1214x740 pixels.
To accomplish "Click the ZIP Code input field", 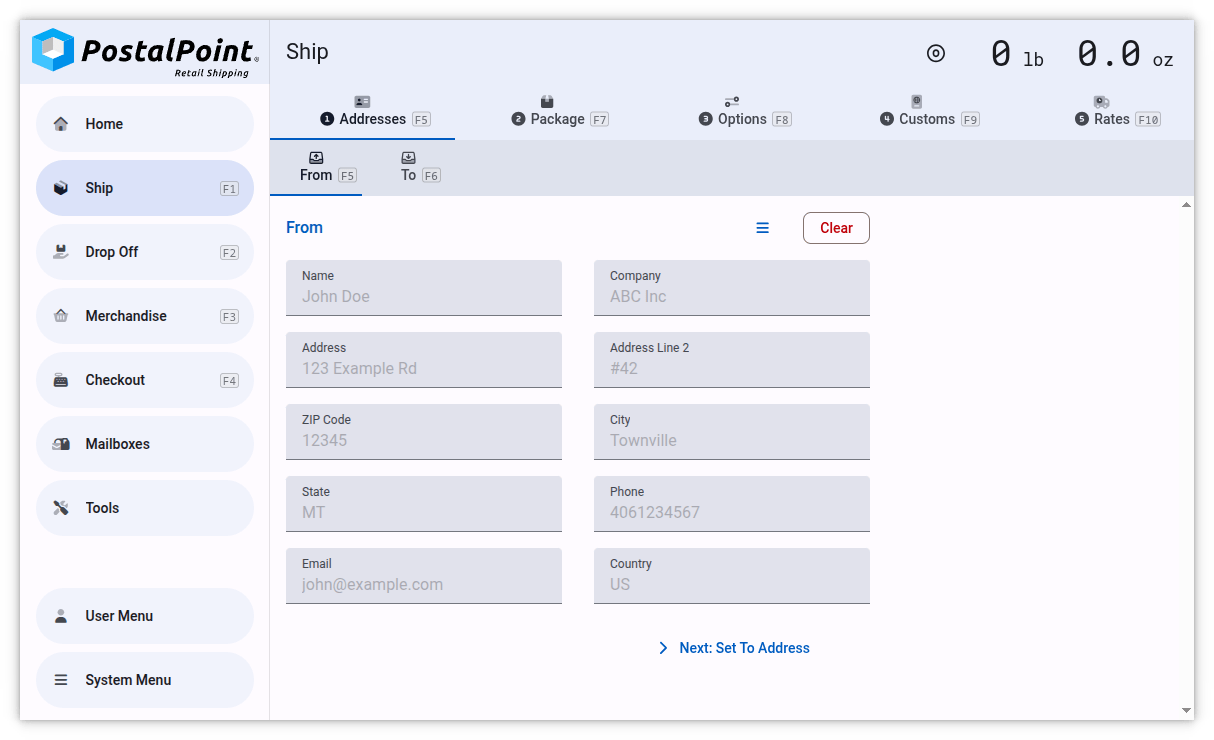I will (423, 432).
